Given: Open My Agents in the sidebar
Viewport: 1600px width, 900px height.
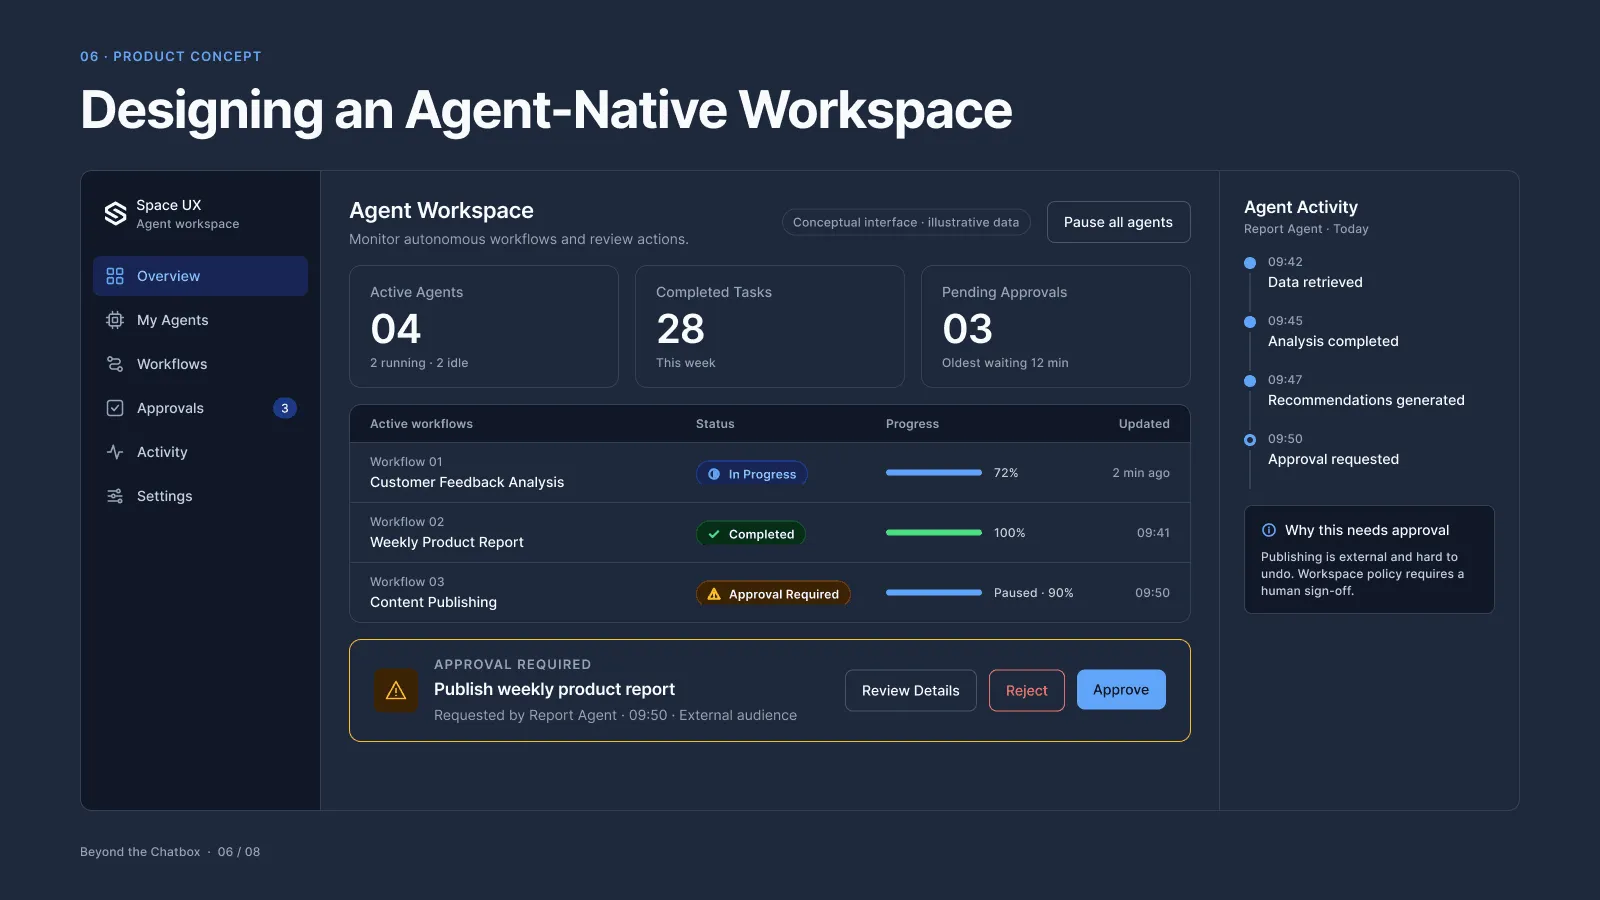Looking at the screenshot, I should [x=200, y=320].
